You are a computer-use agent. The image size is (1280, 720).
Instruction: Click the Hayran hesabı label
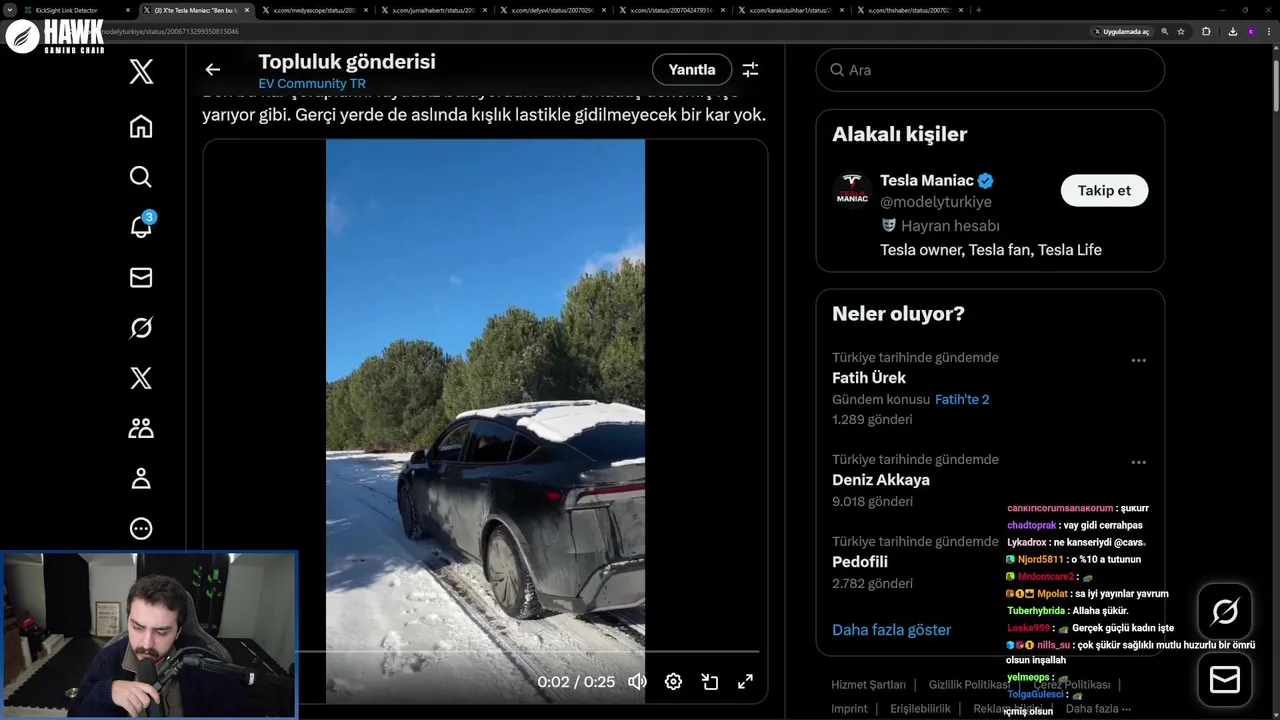(950, 226)
